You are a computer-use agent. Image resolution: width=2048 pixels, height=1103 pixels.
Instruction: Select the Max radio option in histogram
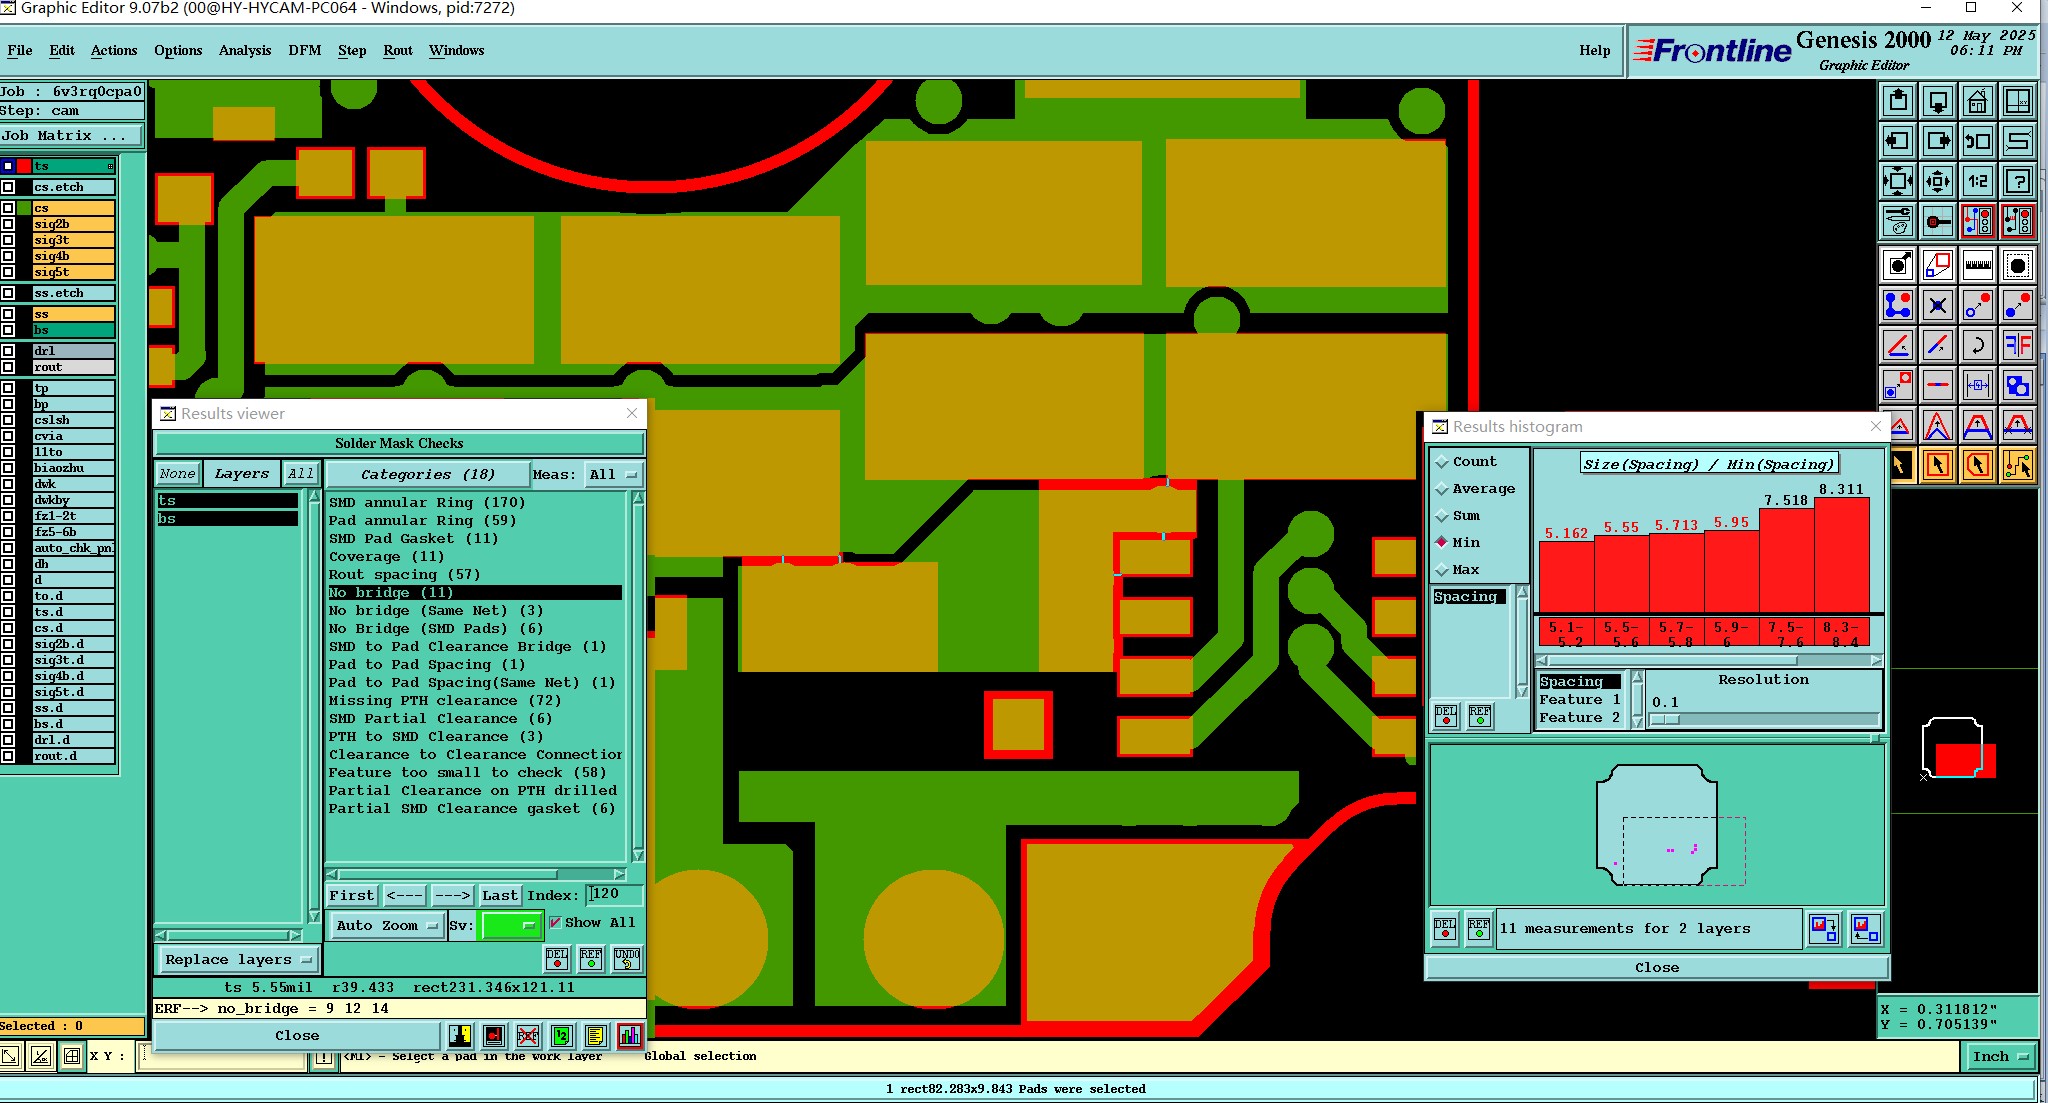click(x=1442, y=570)
